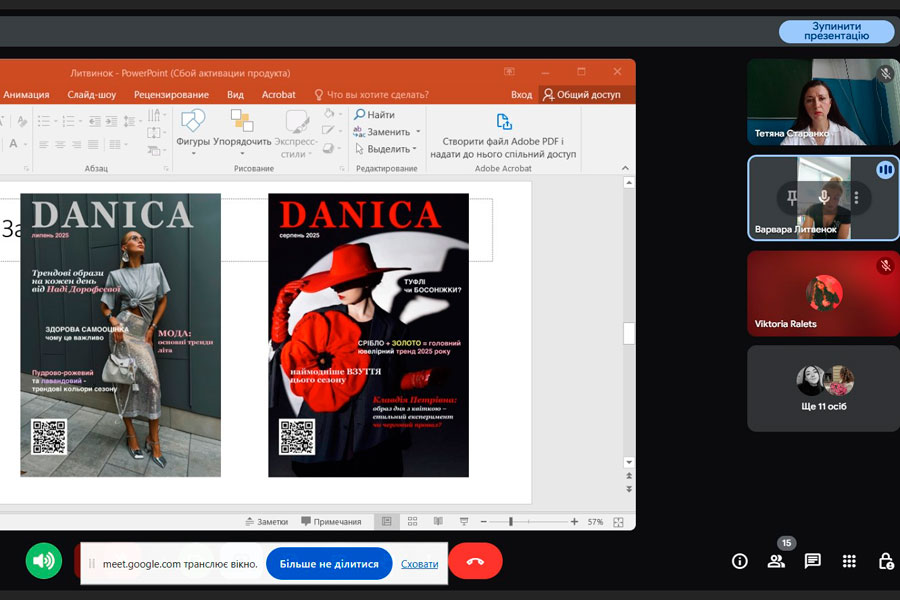Screen dimensions: 900x600
Task: Click the 'Більше не ділитися' button
Action: [329, 564]
